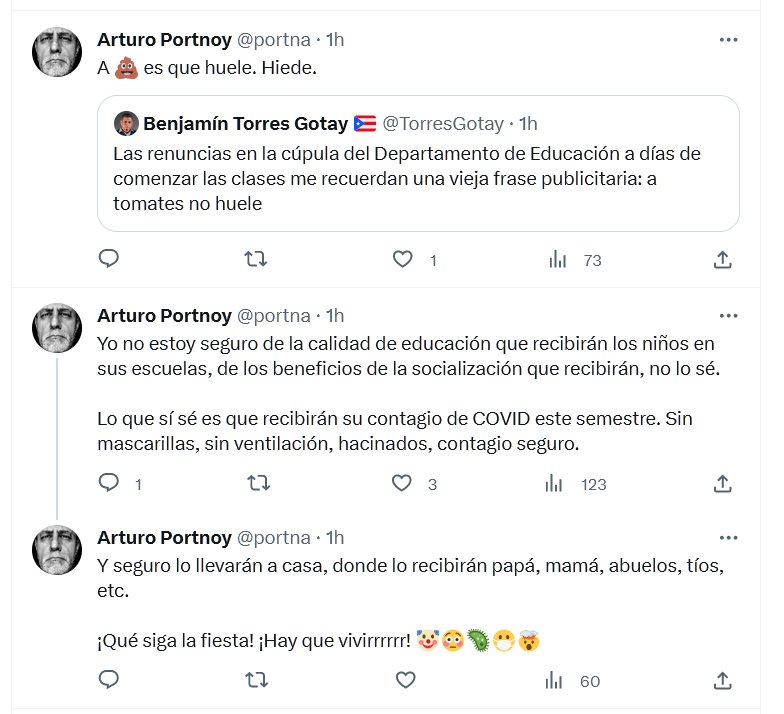Reply to the '¡Qué siga la fiesta!' tweet
The width and height of the screenshot is (784, 714).
(x=110, y=681)
